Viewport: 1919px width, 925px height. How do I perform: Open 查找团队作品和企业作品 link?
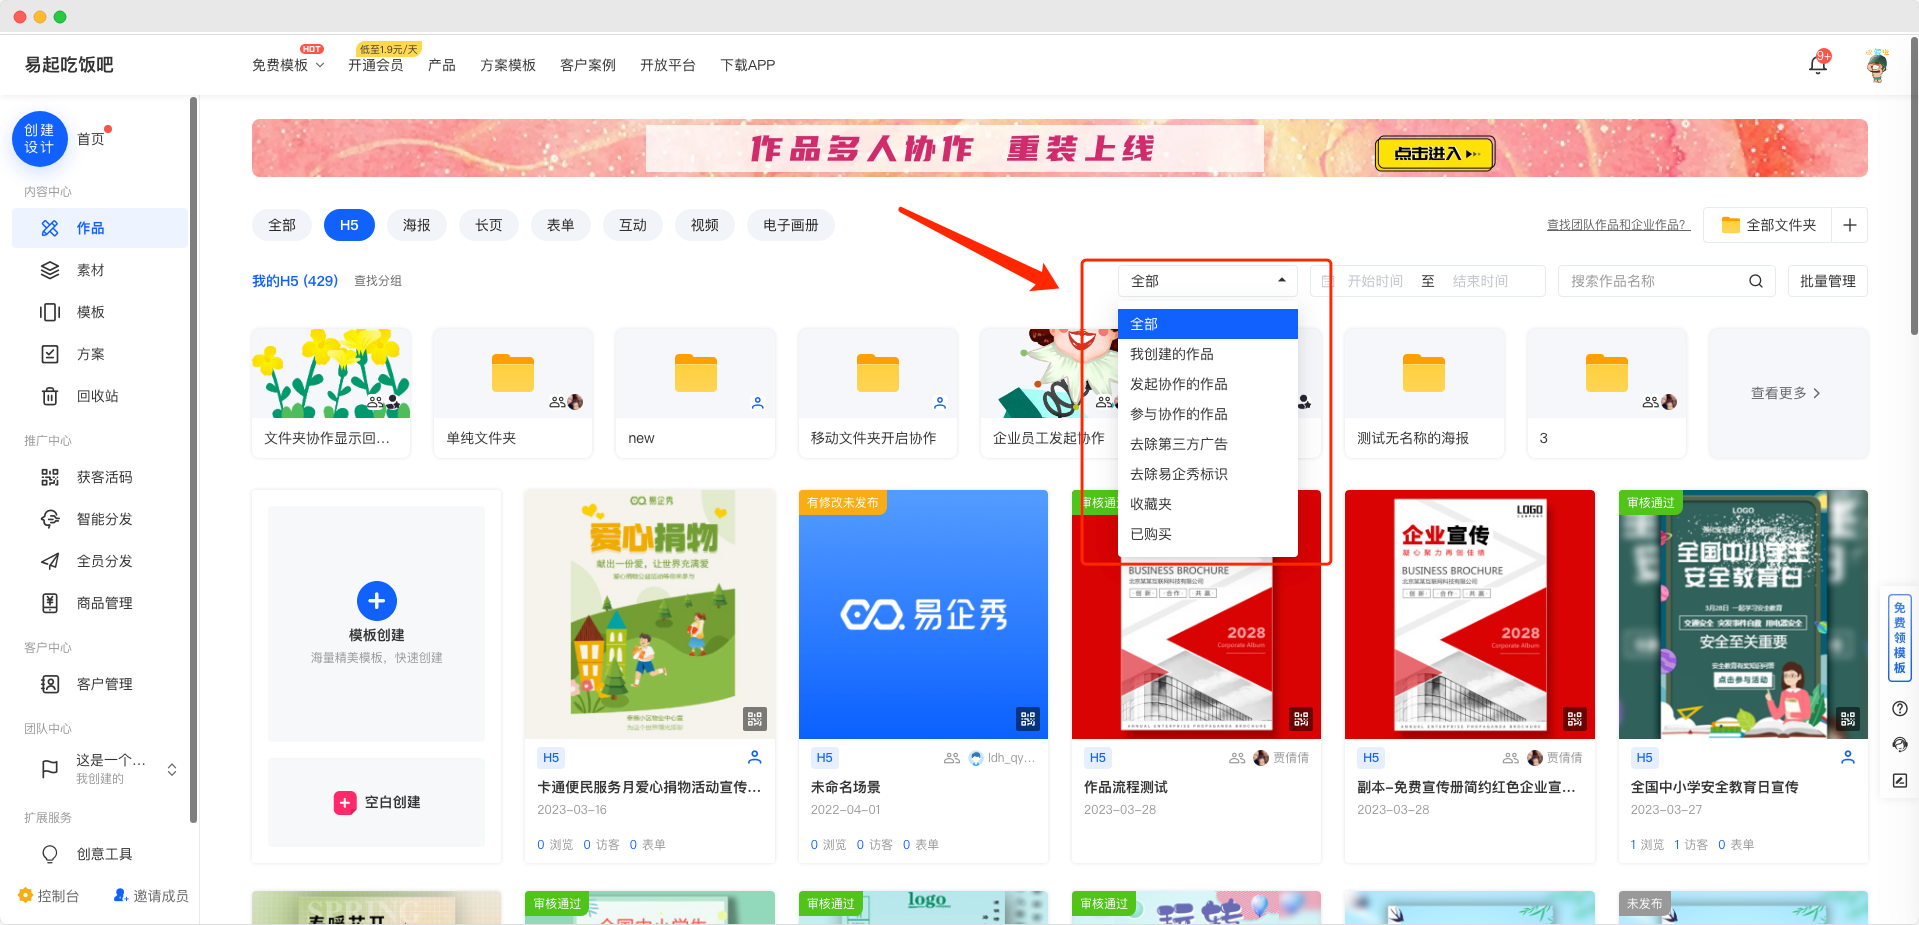(1617, 226)
